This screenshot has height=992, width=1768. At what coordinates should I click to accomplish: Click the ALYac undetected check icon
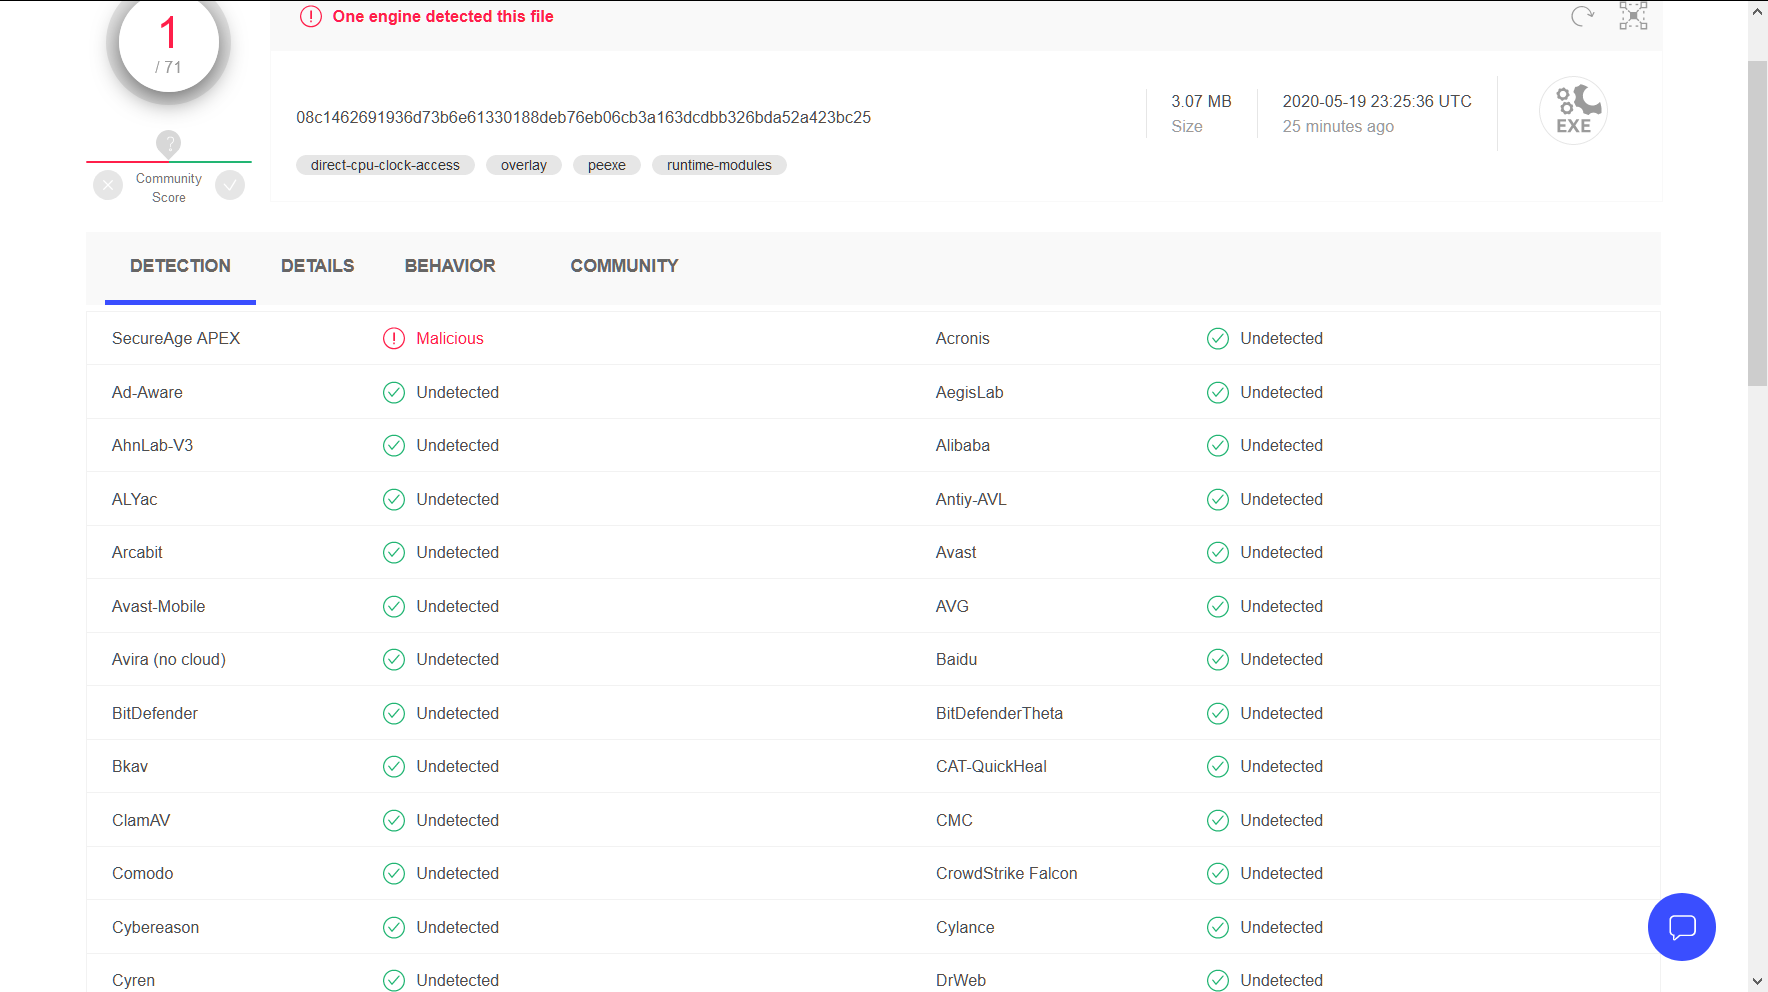394,499
